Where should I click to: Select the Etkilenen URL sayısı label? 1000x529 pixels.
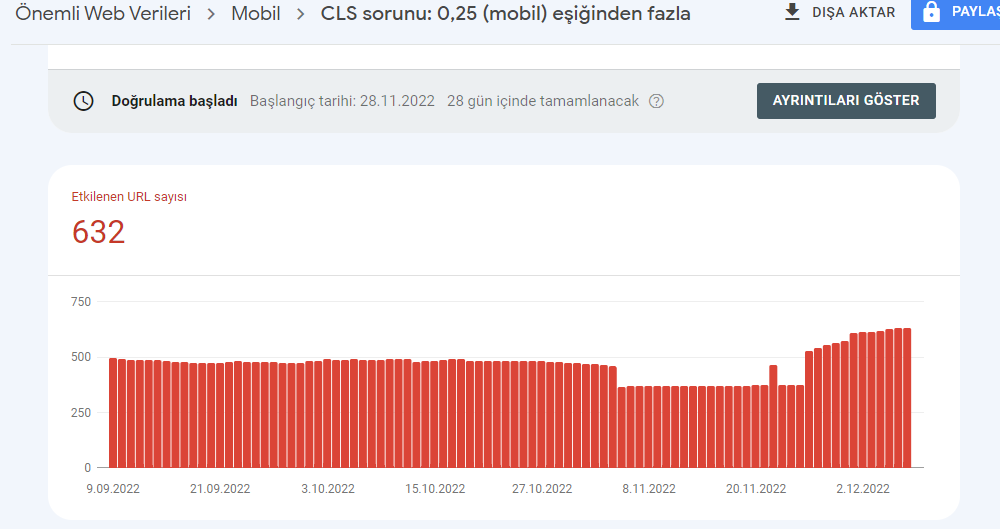point(129,197)
